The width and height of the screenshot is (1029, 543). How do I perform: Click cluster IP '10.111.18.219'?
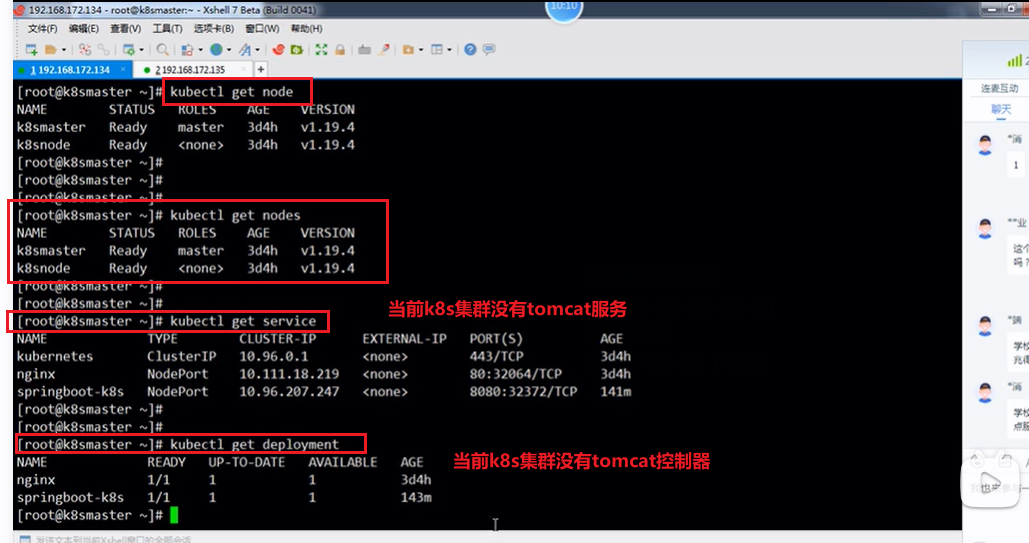pyautogui.click(x=289, y=374)
